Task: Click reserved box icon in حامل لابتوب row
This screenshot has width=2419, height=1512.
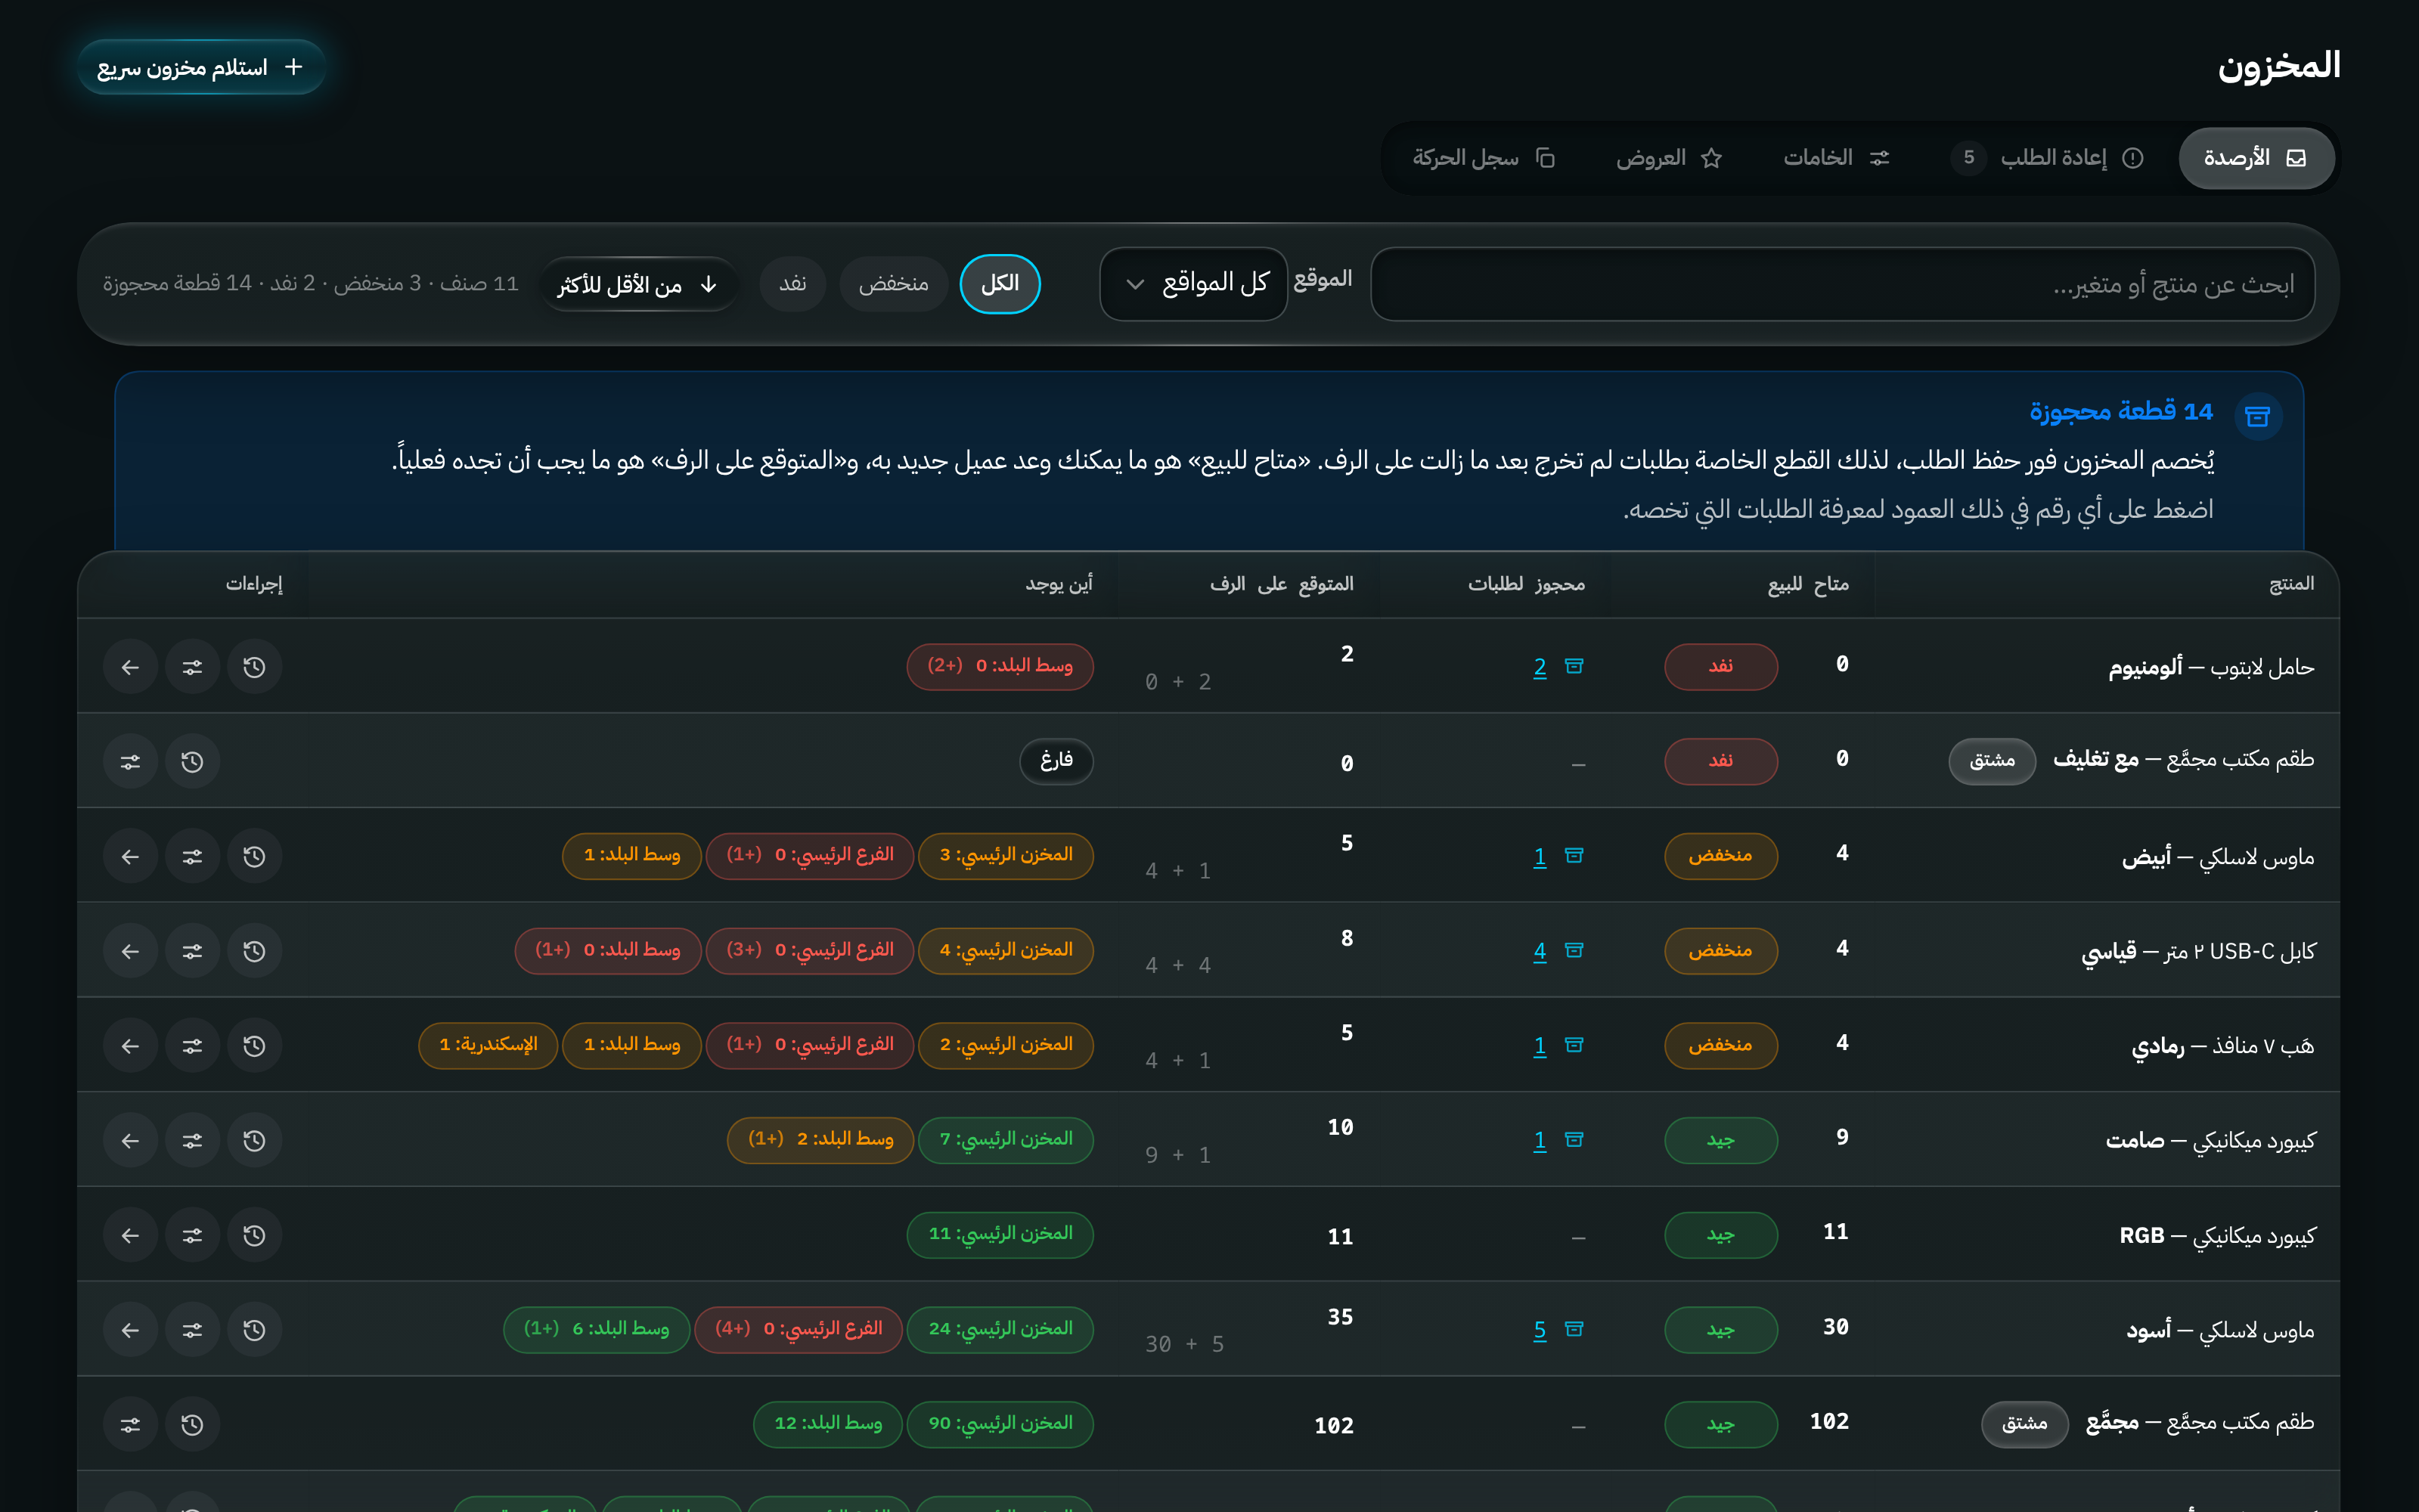Action: (x=1574, y=666)
